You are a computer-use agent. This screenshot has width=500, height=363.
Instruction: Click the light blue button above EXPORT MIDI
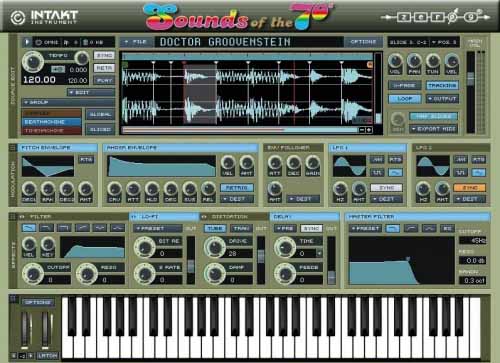pyautogui.click(x=433, y=116)
